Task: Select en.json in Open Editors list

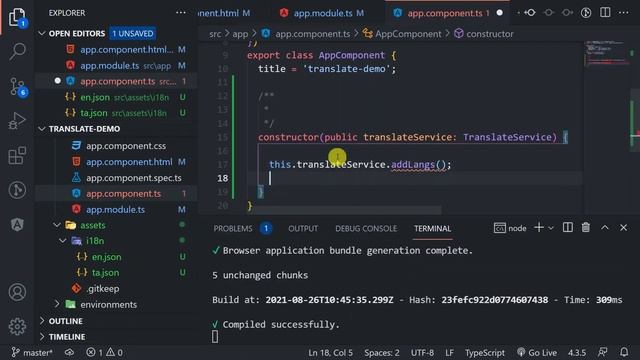Action: click(116, 97)
